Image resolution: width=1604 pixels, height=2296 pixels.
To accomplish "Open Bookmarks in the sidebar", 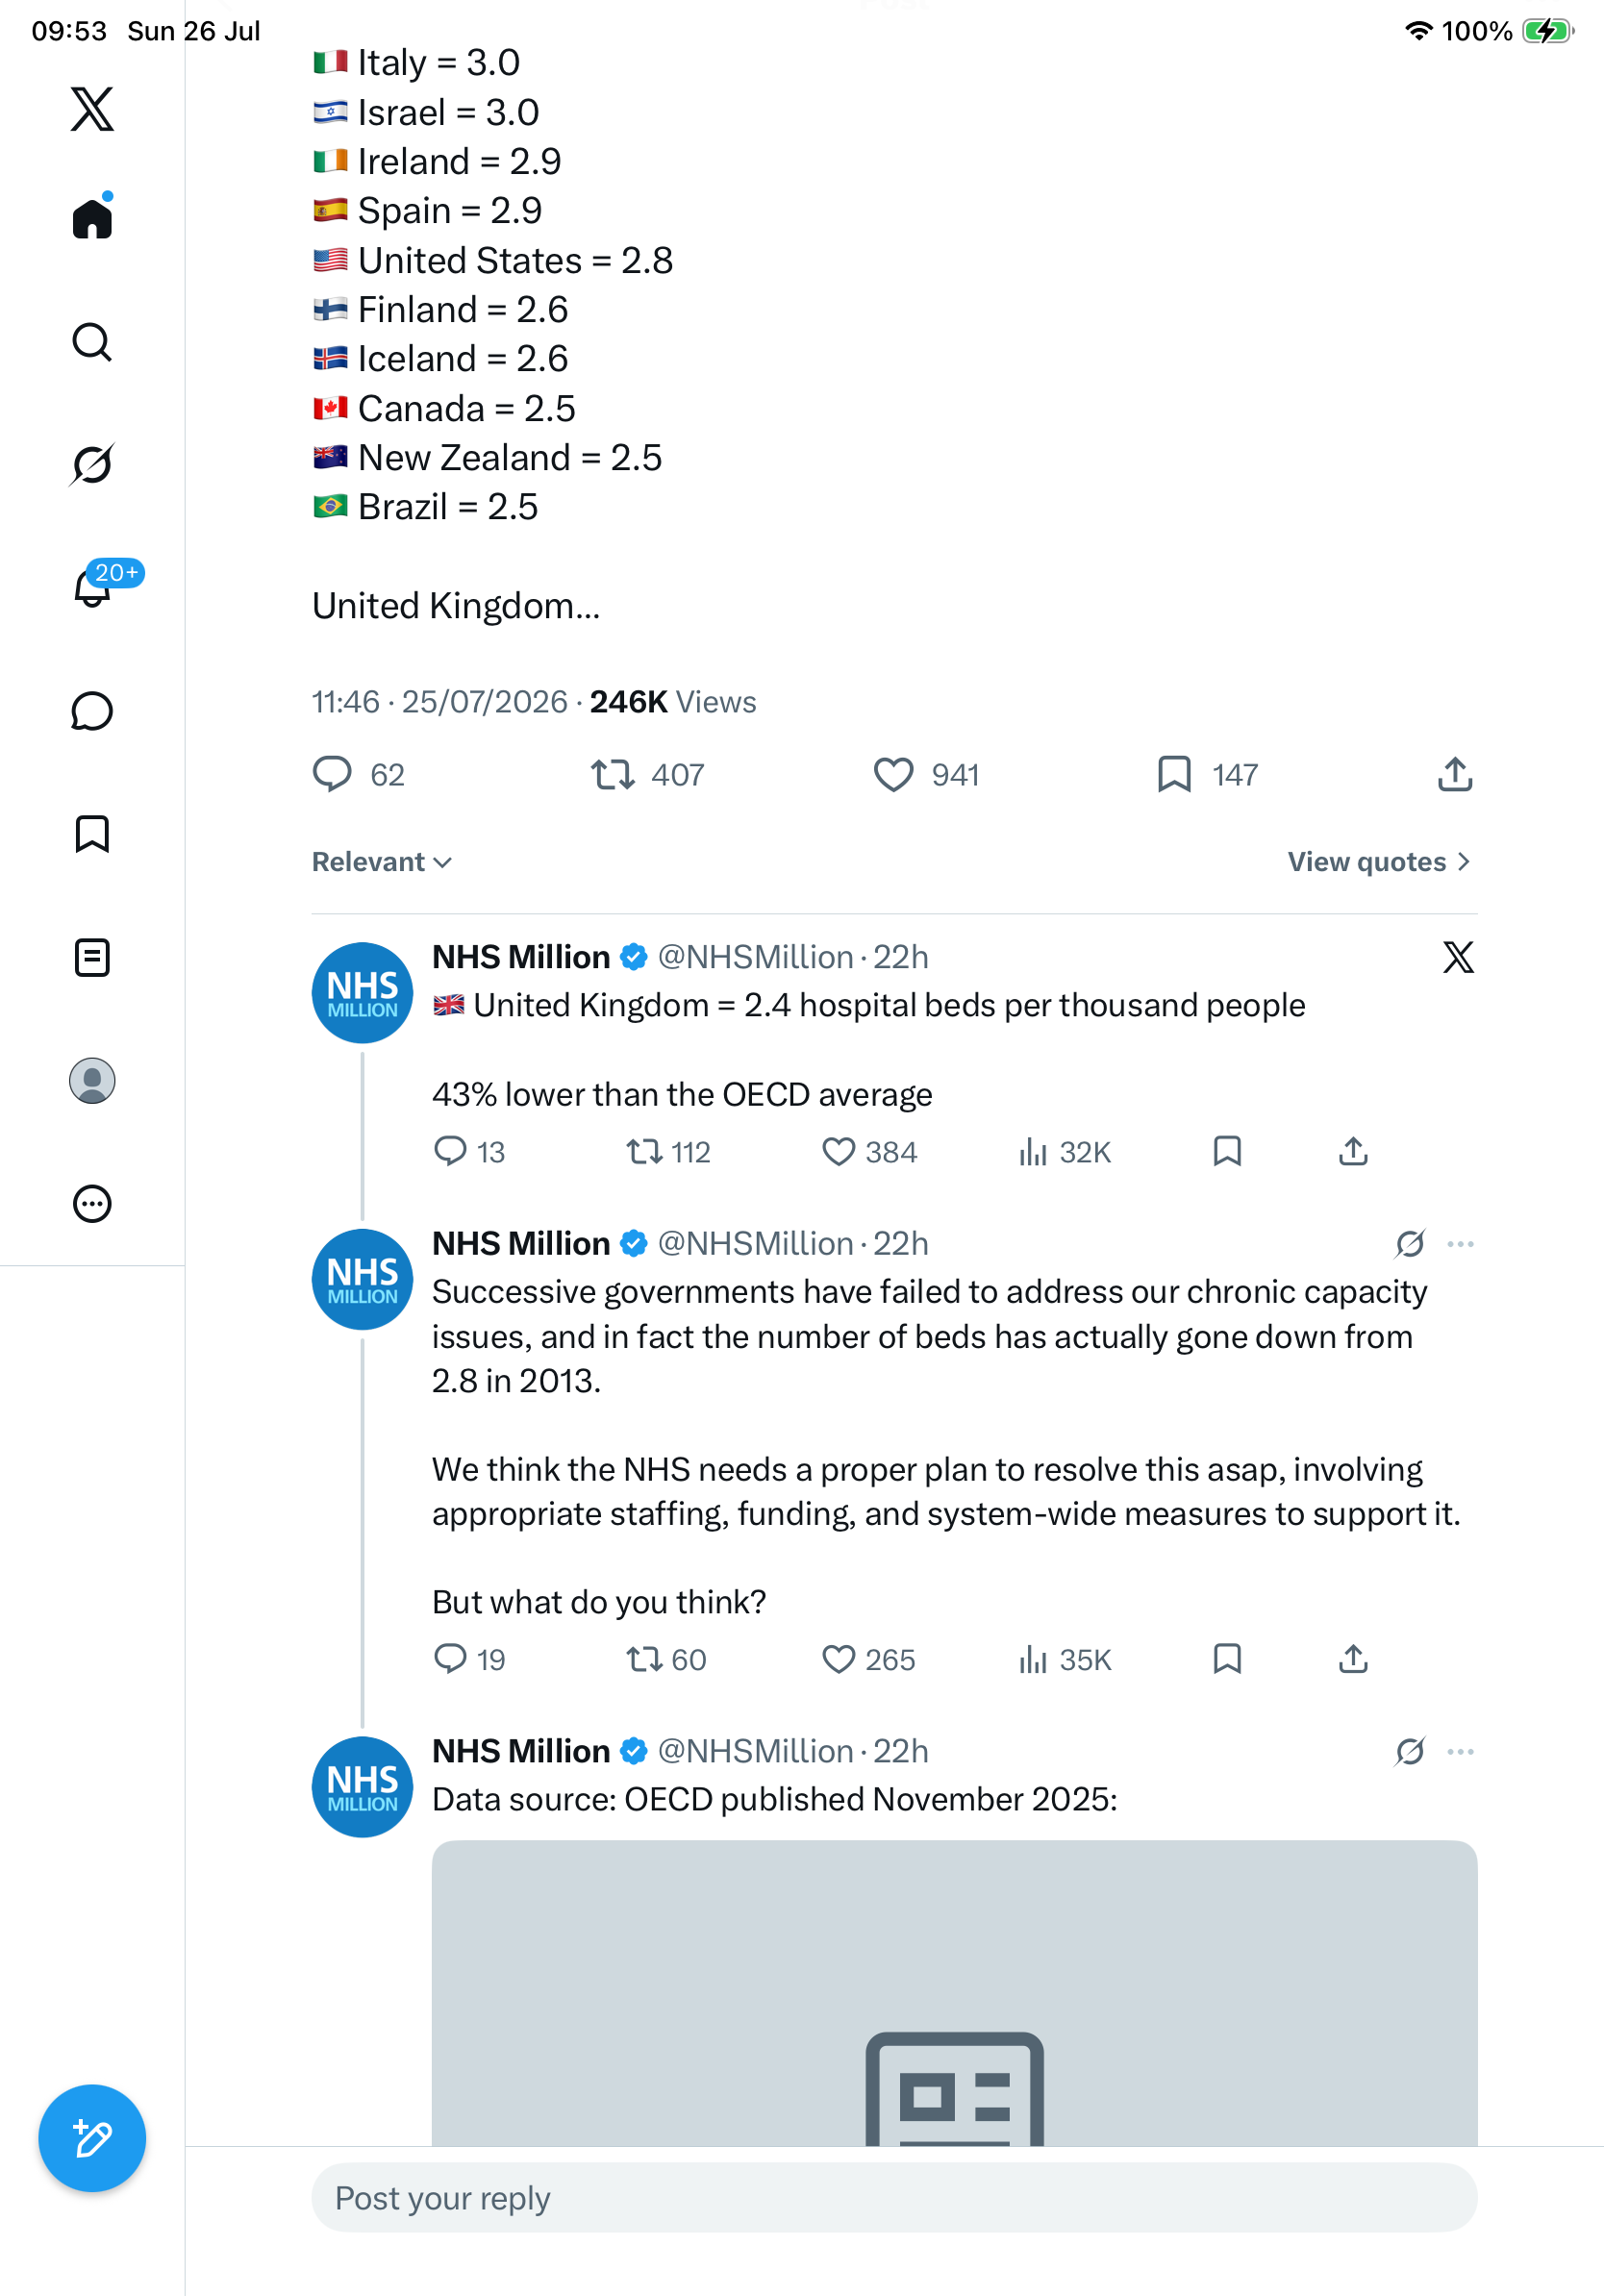I will [92, 834].
